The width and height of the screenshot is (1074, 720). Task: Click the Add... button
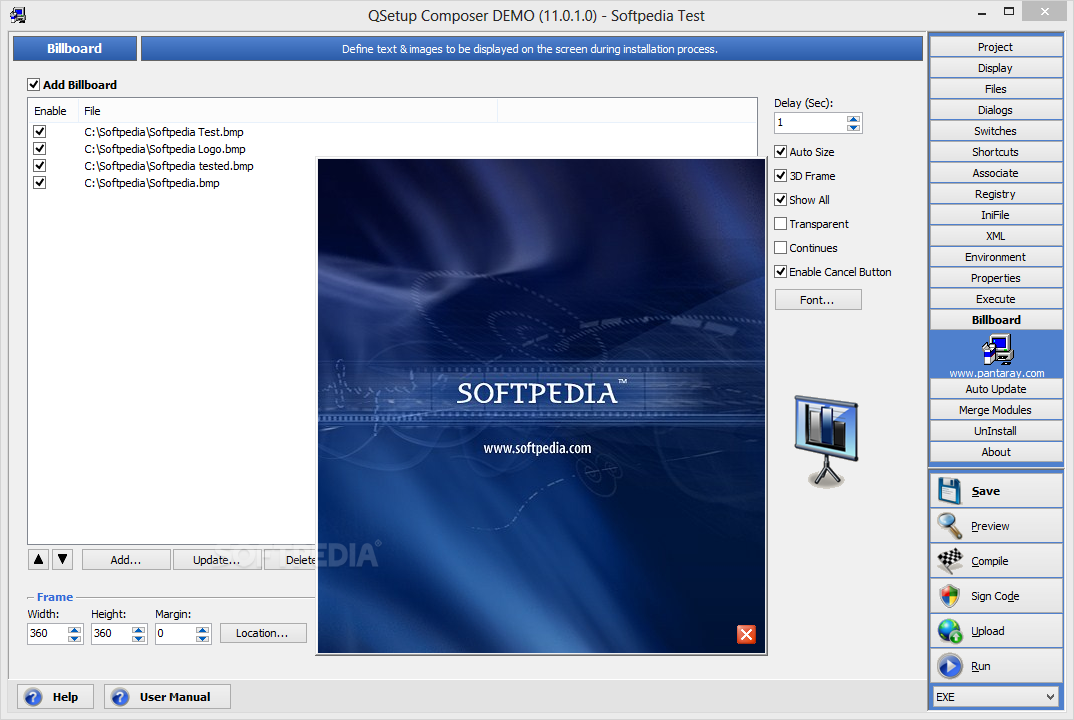point(126,560)
